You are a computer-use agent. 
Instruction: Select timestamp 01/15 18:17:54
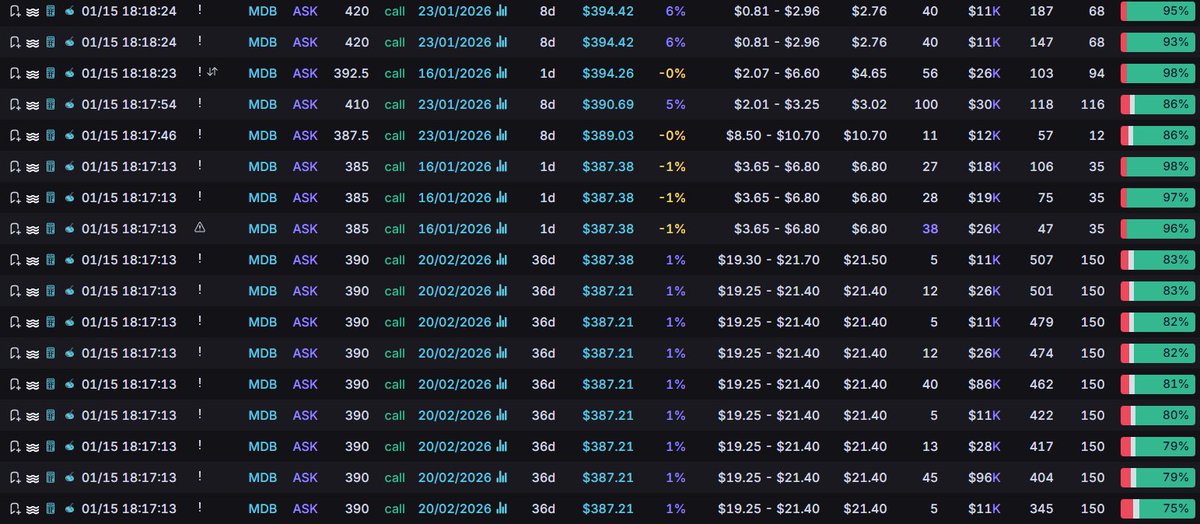(x=129, y=105)
